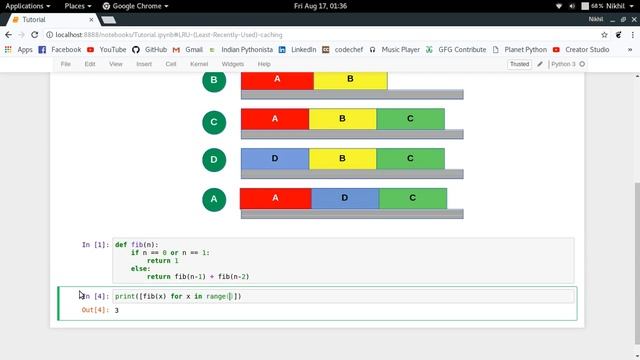Open the Gmail bookmark
640x360 pixels.
(x=188, y=49)
